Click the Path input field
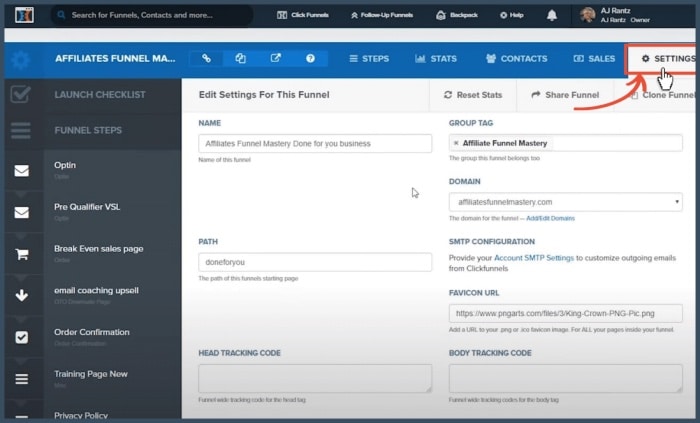The width and height of the screenshot is (700, 423). (x=315, y=262)
